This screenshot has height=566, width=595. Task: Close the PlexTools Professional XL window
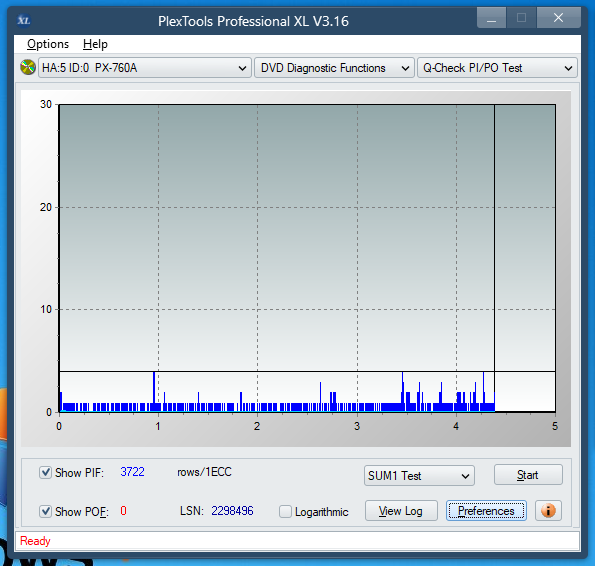pos(559,18)
